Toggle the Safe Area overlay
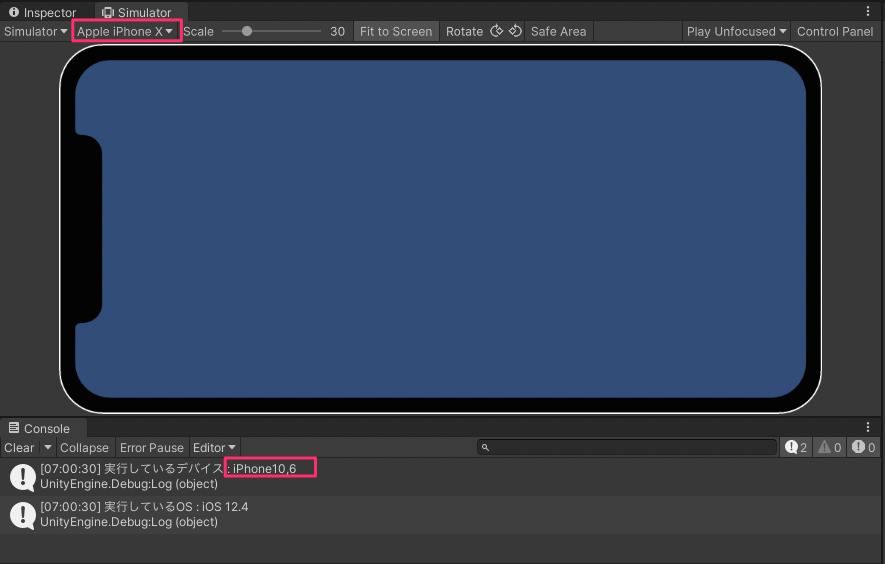Image resolution: width=885 pixels, height=564 pixels. point(558,32)
